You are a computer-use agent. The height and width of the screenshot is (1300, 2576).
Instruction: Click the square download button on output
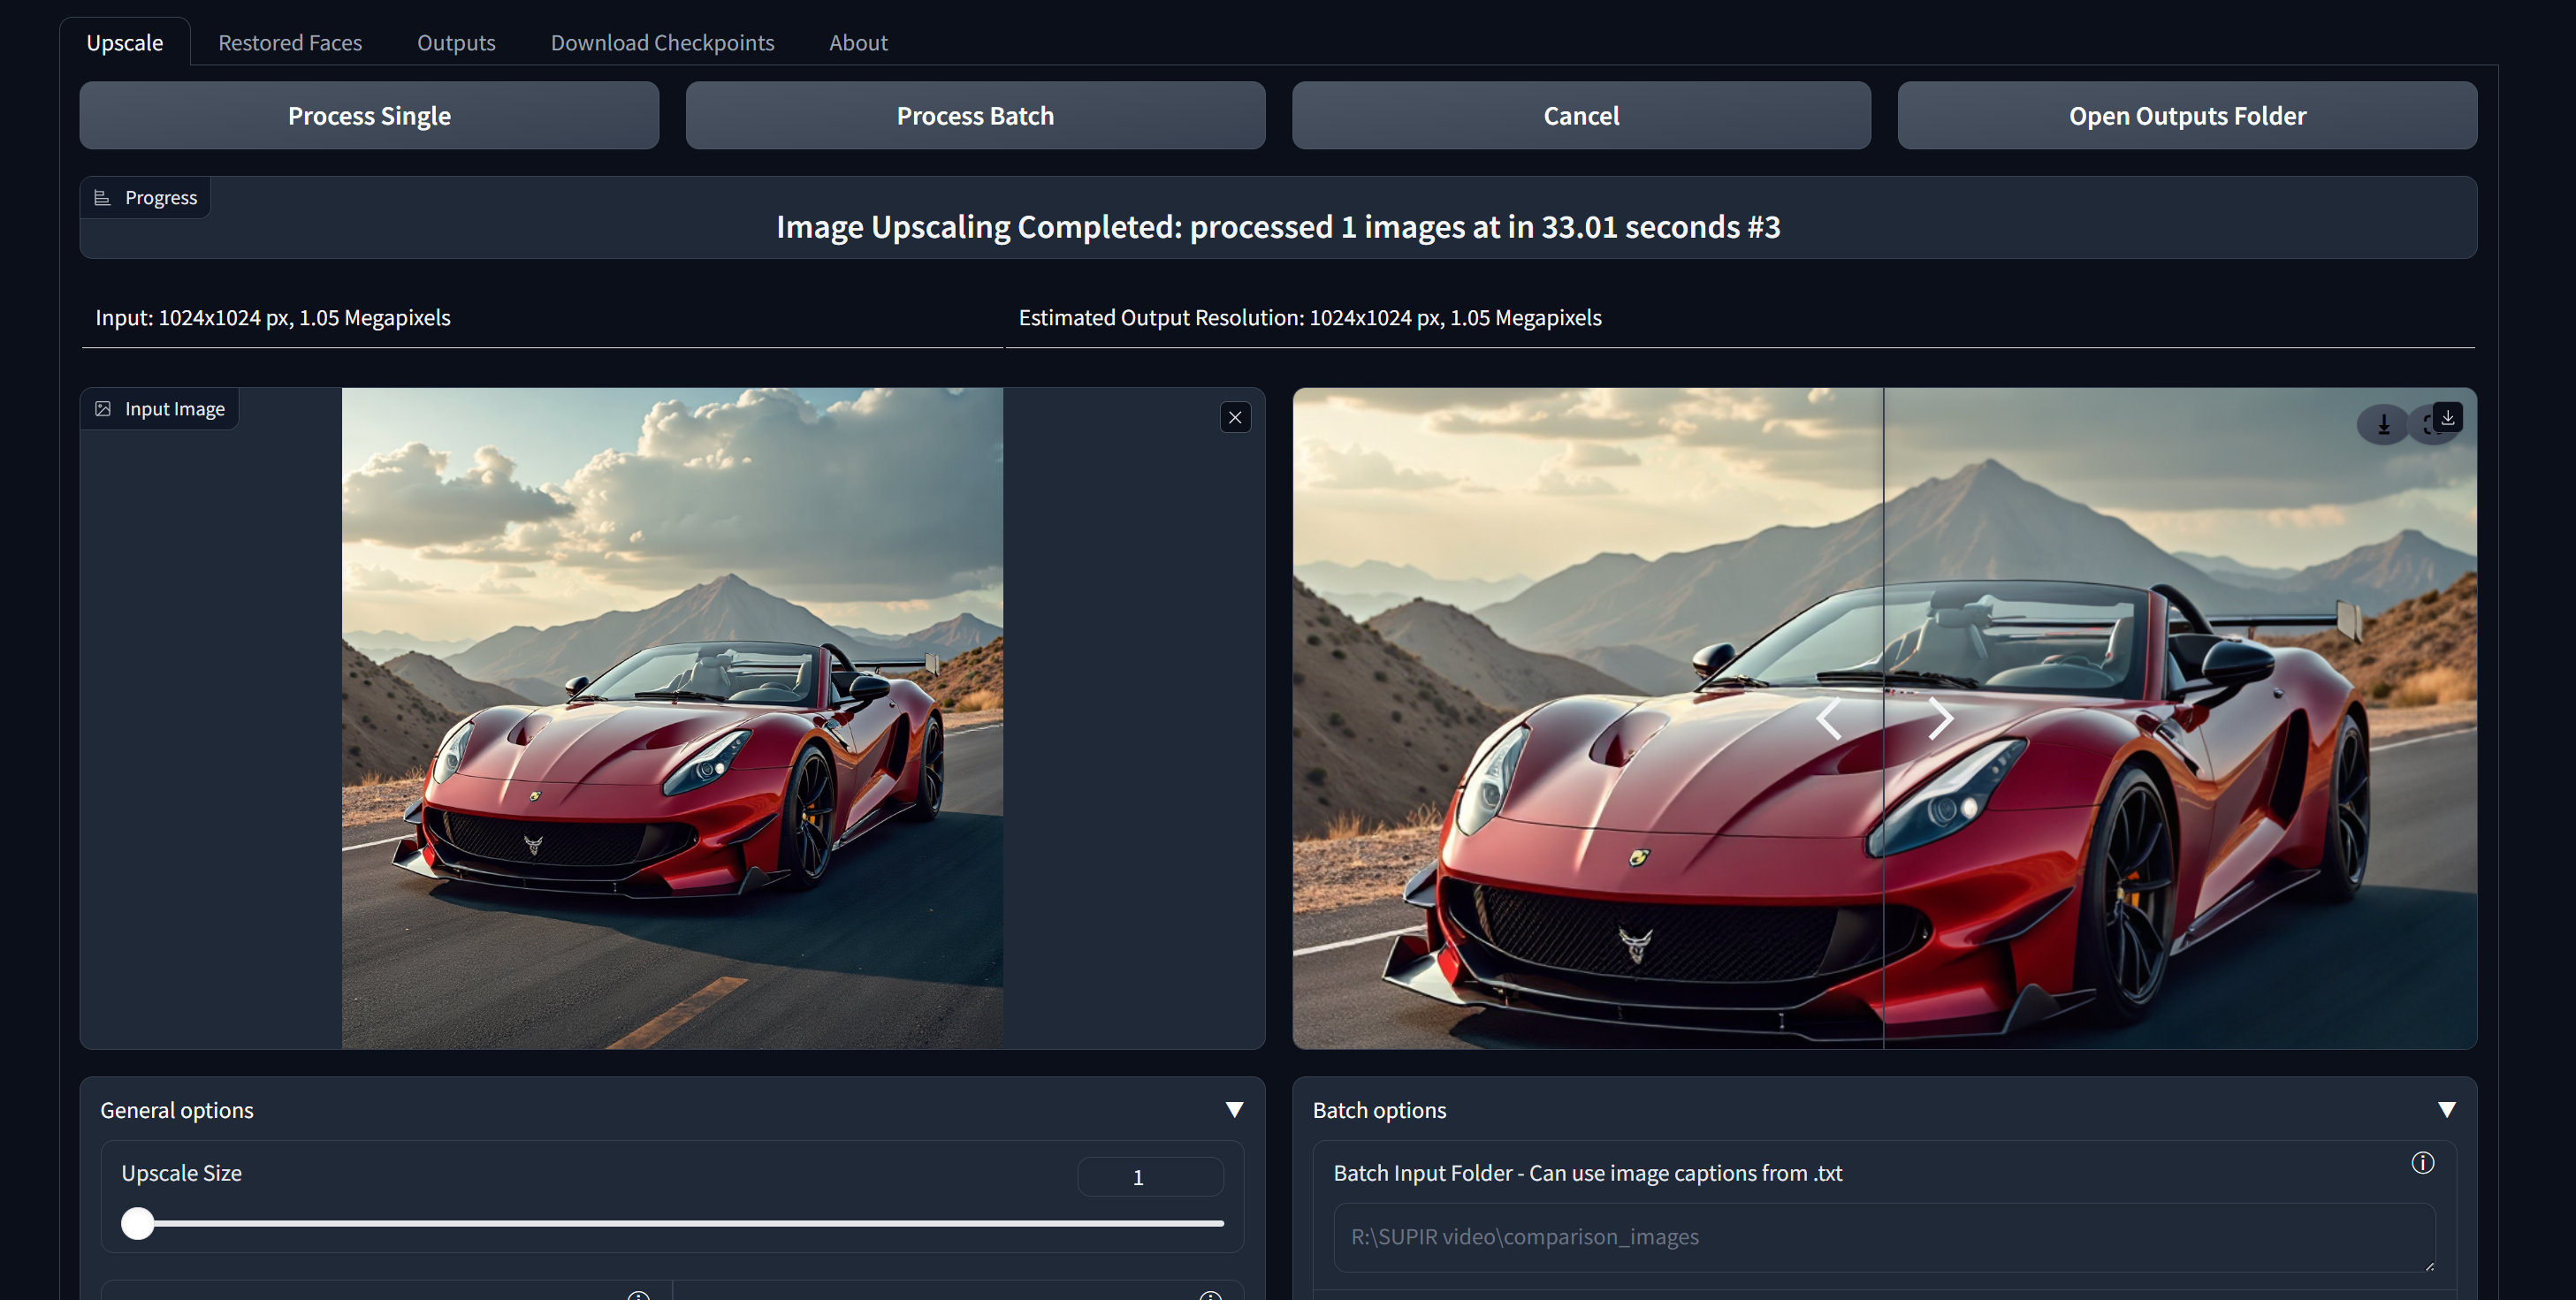click(2447, 417)
